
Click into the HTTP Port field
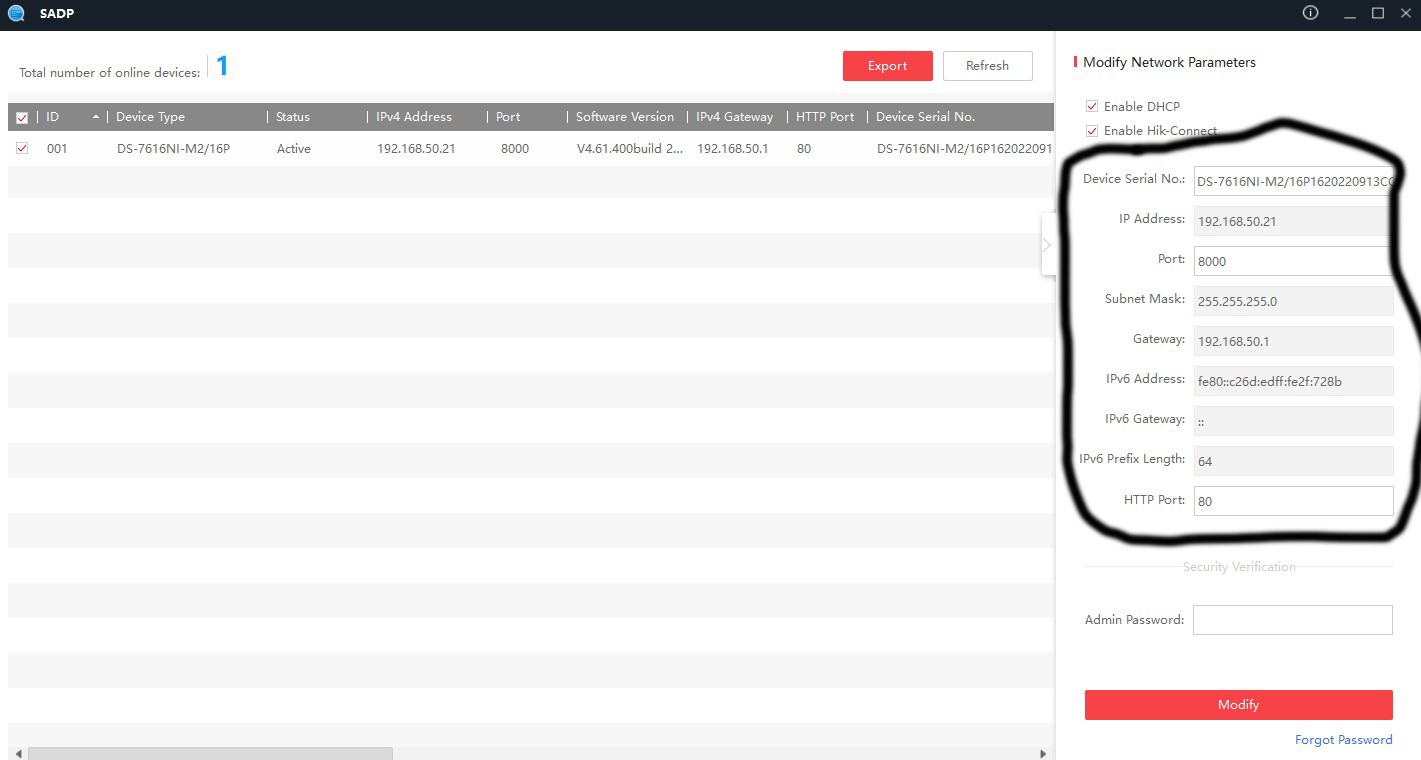pyautogui.click(x=1292, y=501)
